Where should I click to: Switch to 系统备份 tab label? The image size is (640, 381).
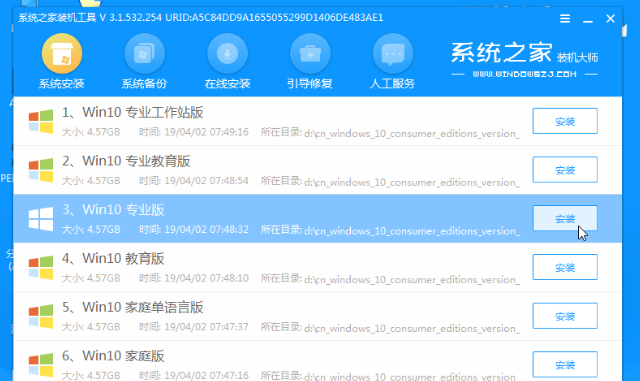(x=144, y=84)
